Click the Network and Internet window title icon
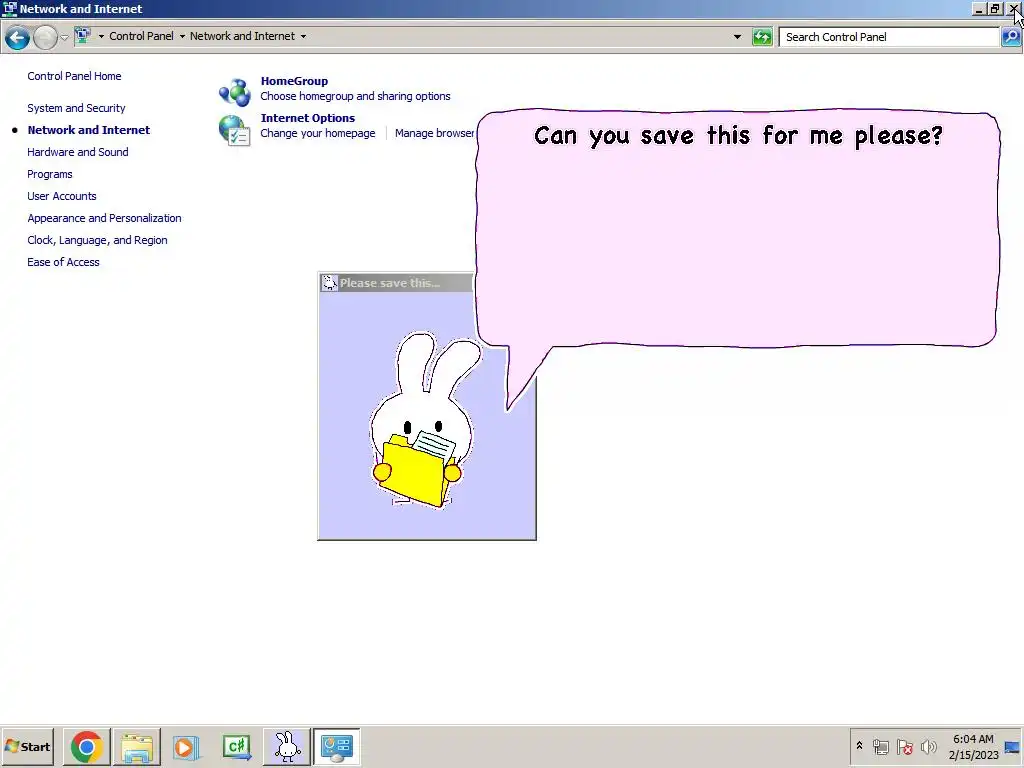This screenshot has height=768, width=1024. coord(9,8)
